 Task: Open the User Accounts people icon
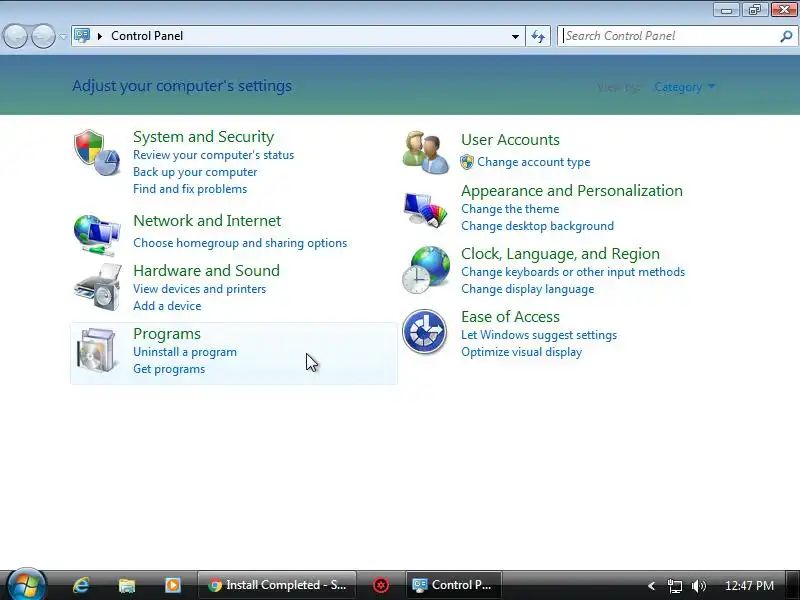point(426,153)
